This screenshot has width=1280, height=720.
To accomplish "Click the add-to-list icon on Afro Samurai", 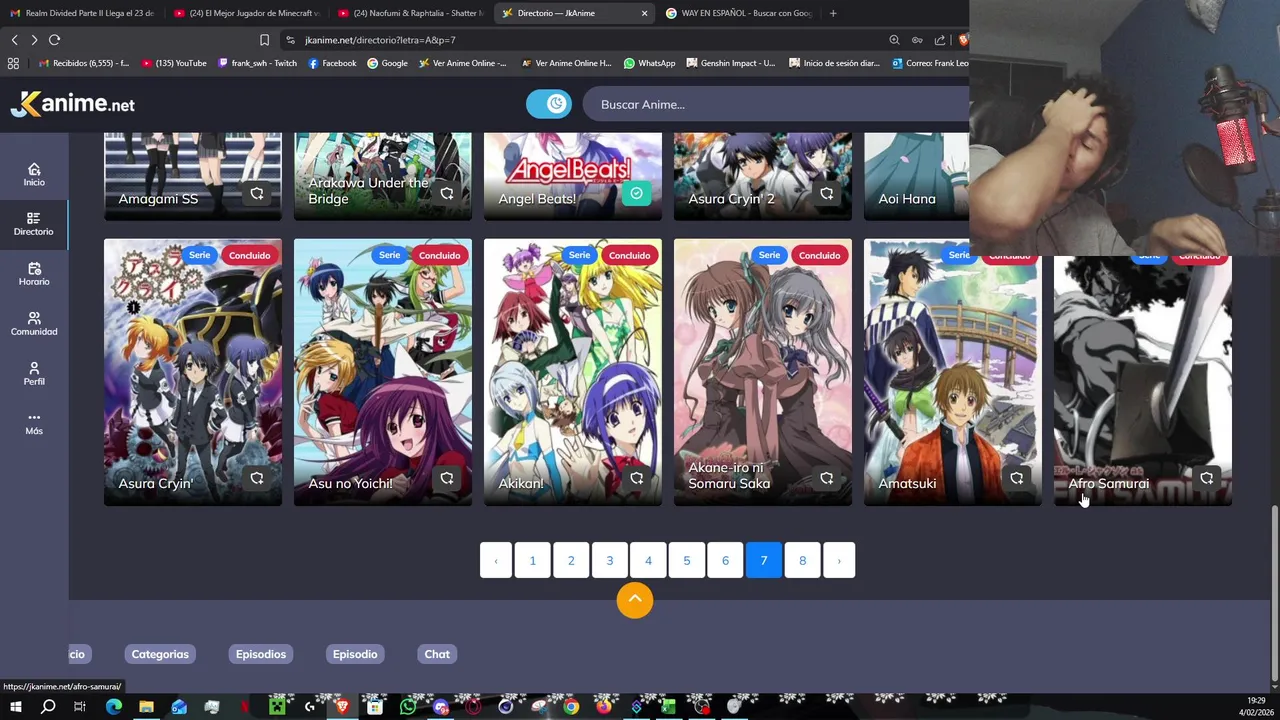I will (1207, 479).
